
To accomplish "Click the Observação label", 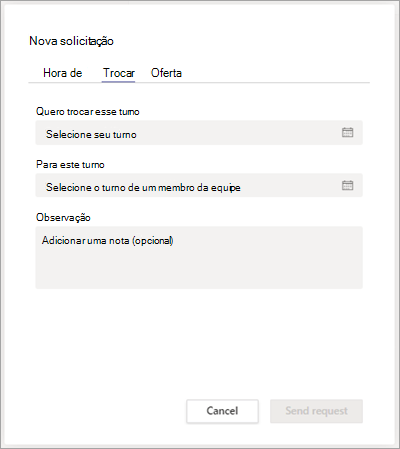I will [x=63, y=217].
